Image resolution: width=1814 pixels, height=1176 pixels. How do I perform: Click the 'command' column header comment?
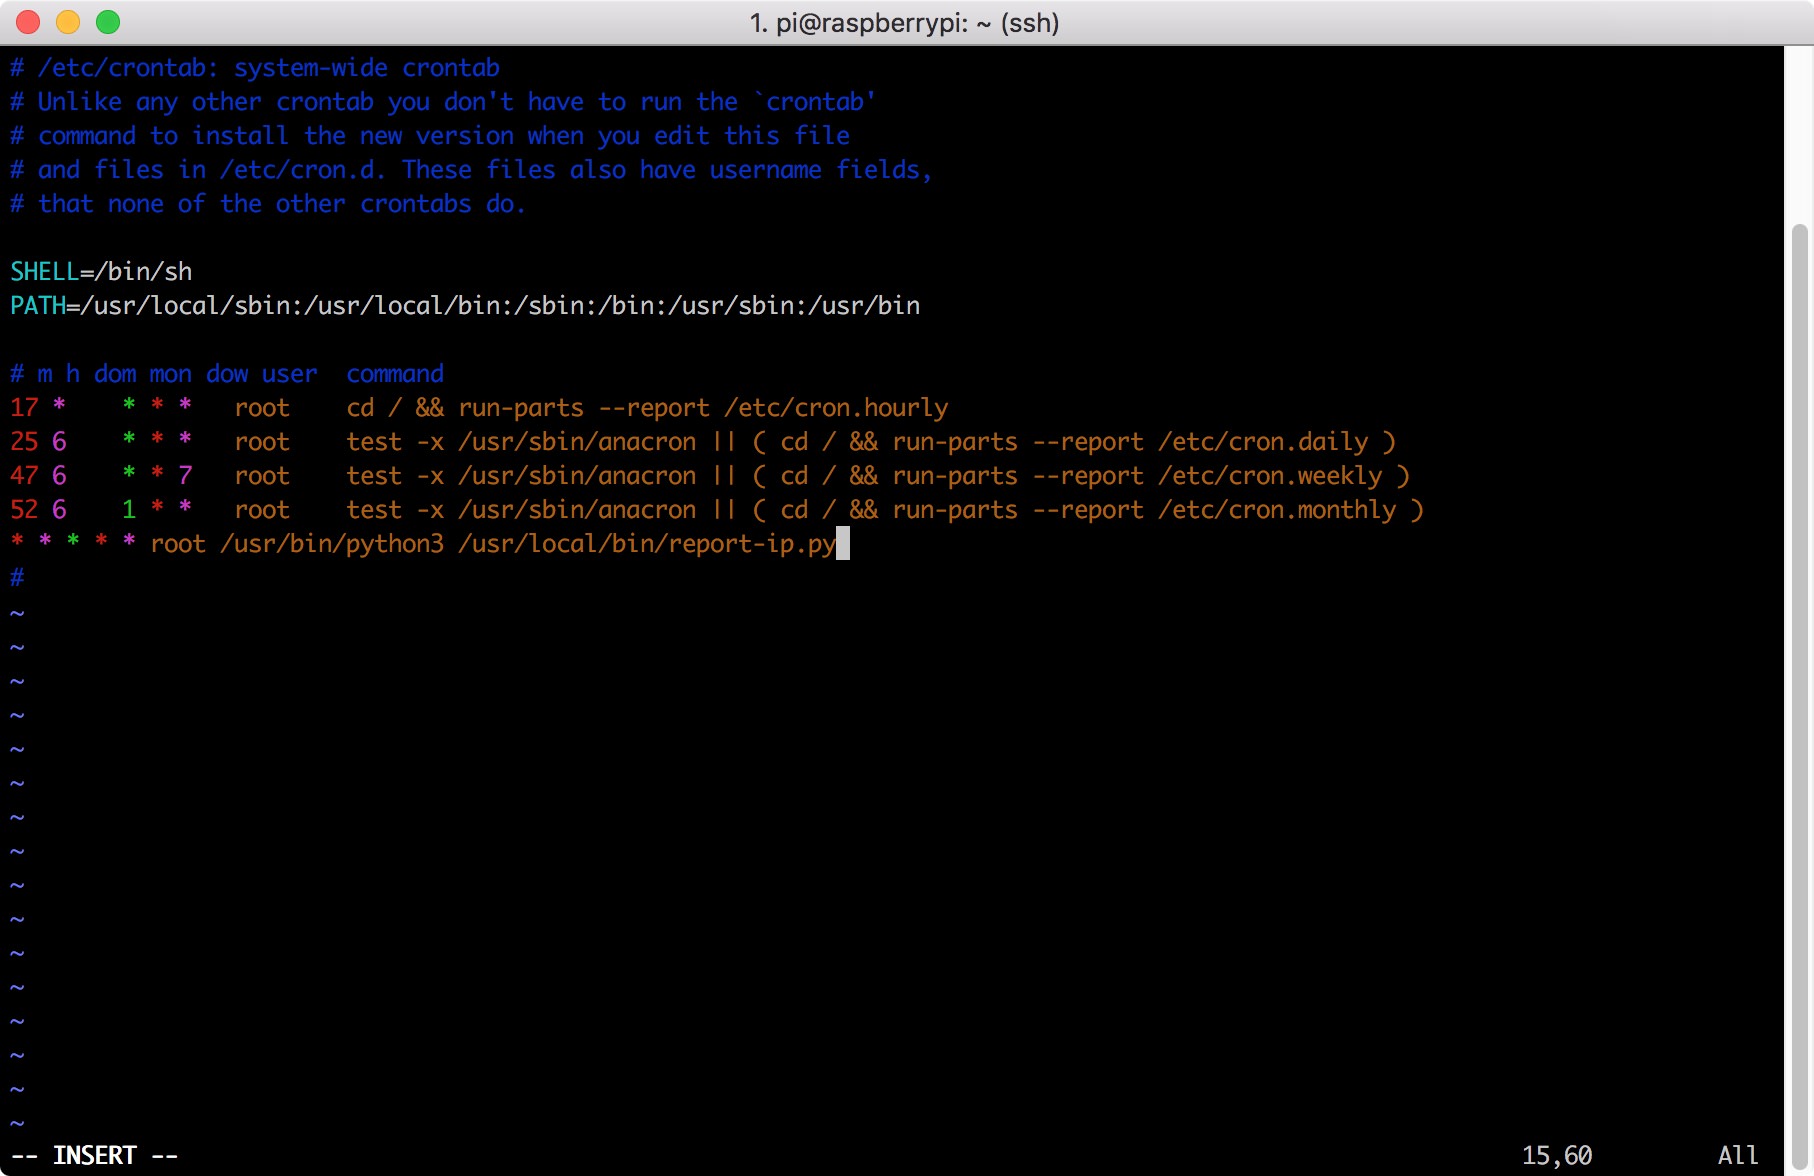pos(395,374)
